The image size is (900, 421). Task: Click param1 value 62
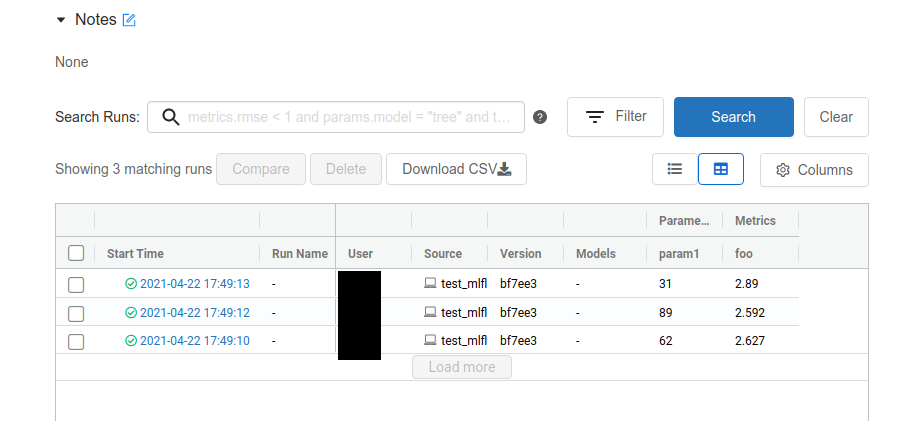[x=666, y=341]
